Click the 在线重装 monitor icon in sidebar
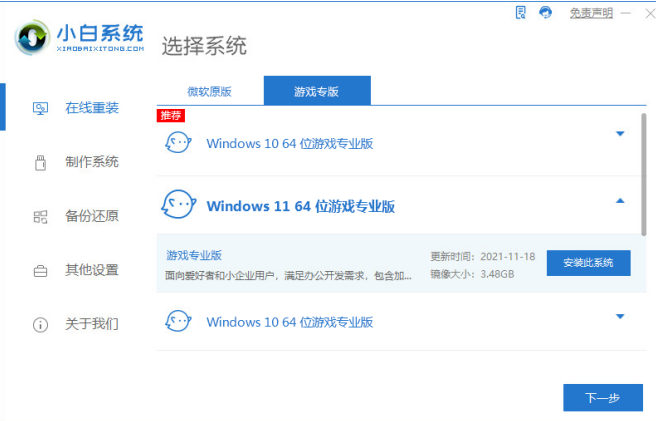Screen dimensions: 656x421 [40, 109]
